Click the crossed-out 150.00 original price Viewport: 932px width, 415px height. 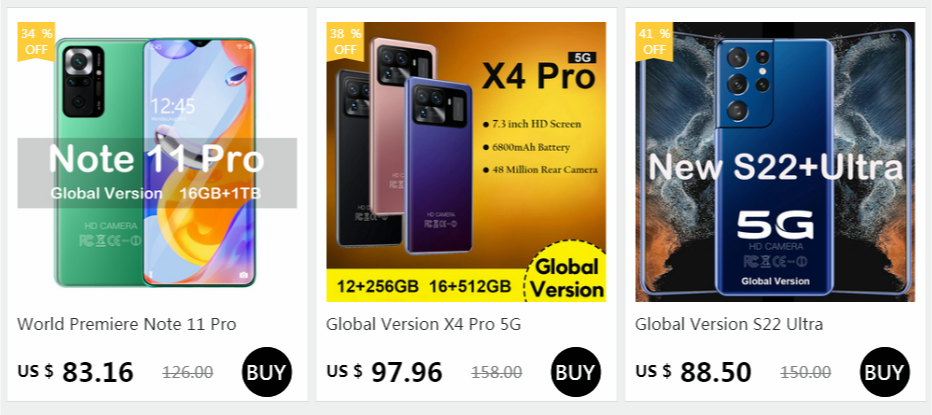pos(806,373)
